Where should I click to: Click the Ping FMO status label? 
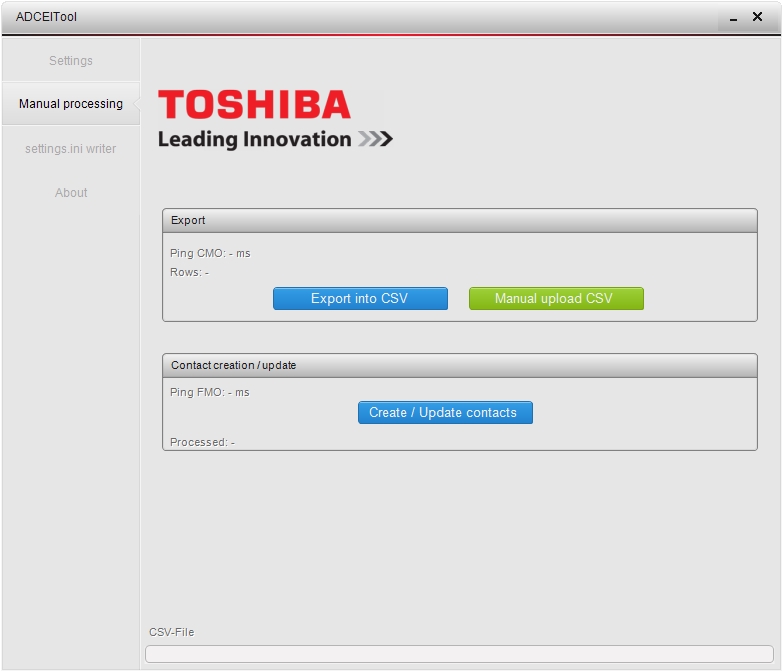(x=209, y=393)
